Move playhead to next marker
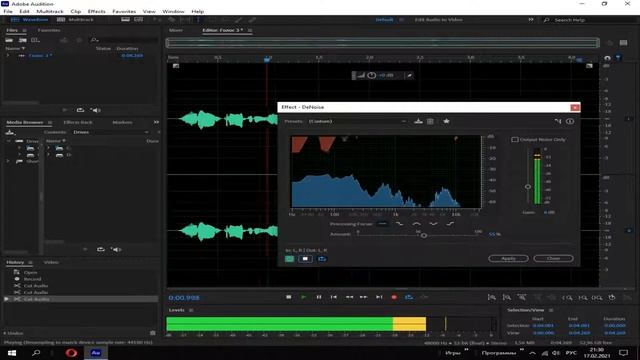The width and height of the screenshot is (640, 360). (379, 297)
